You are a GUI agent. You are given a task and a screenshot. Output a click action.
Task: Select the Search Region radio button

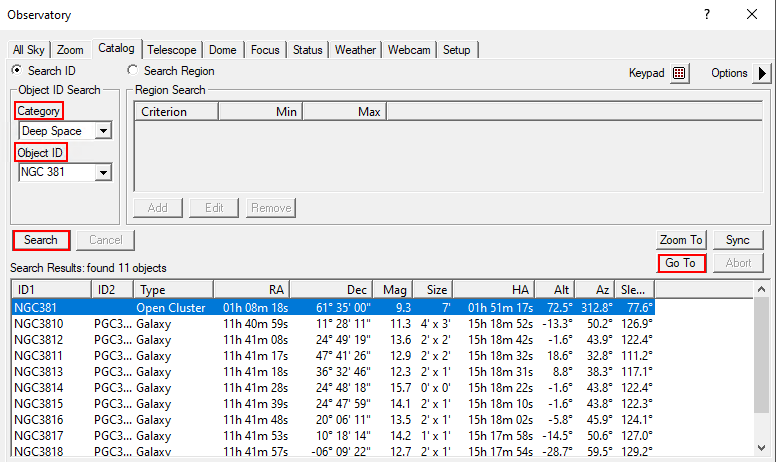[133, 71]
